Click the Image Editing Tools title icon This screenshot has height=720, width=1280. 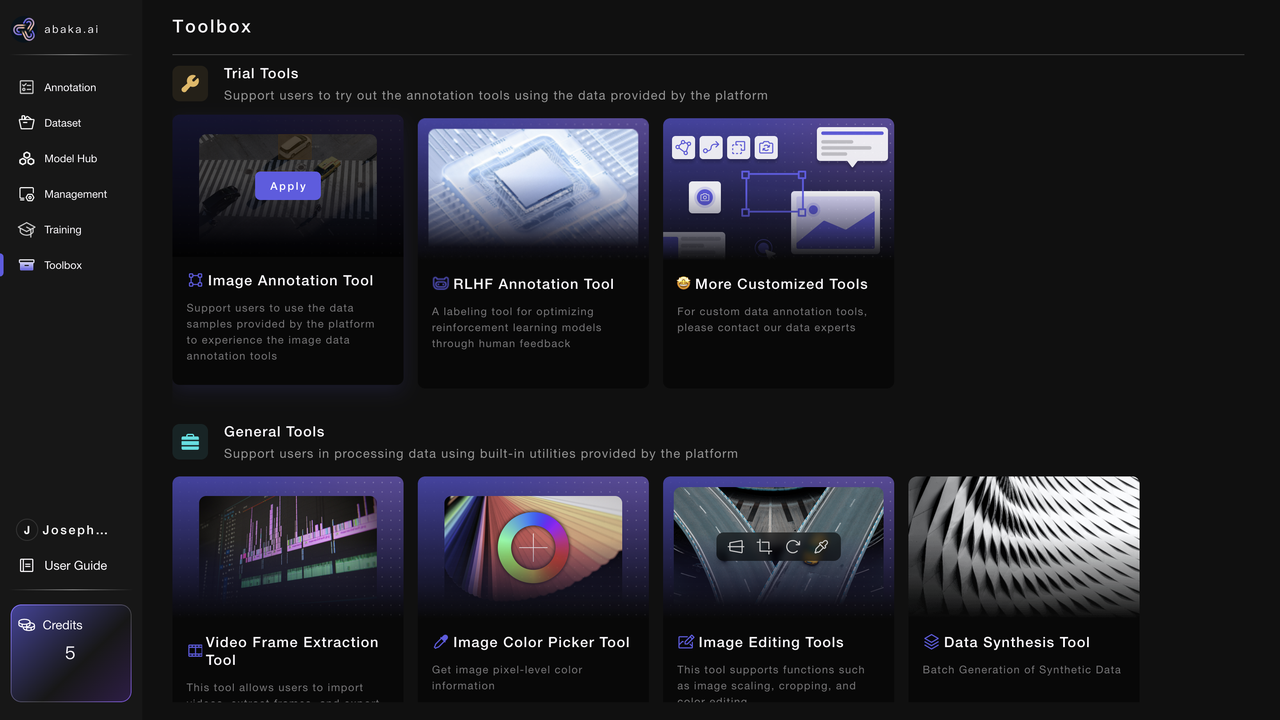(x=685, y=642)
